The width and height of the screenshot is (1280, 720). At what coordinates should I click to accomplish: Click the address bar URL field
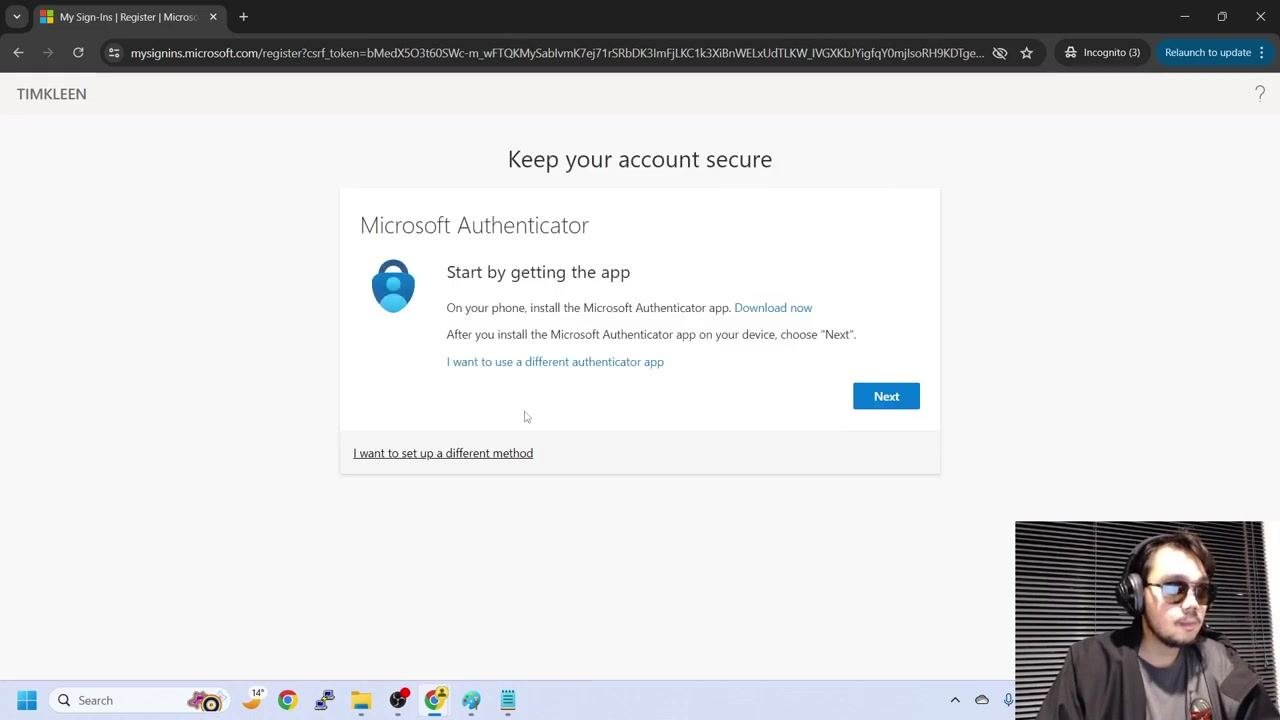(557, 53)
